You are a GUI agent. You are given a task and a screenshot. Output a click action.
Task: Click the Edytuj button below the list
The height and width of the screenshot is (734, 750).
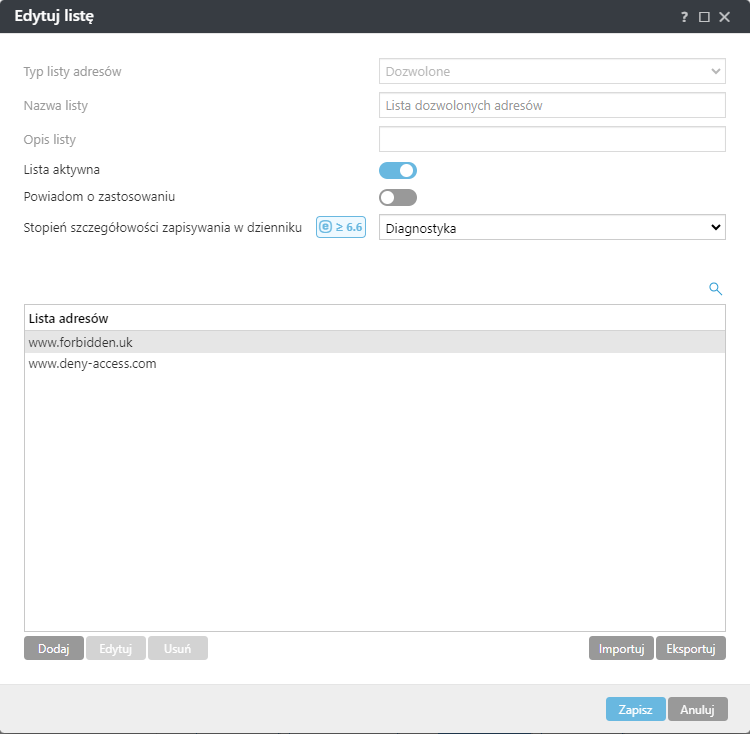click(x=116, y=648)
